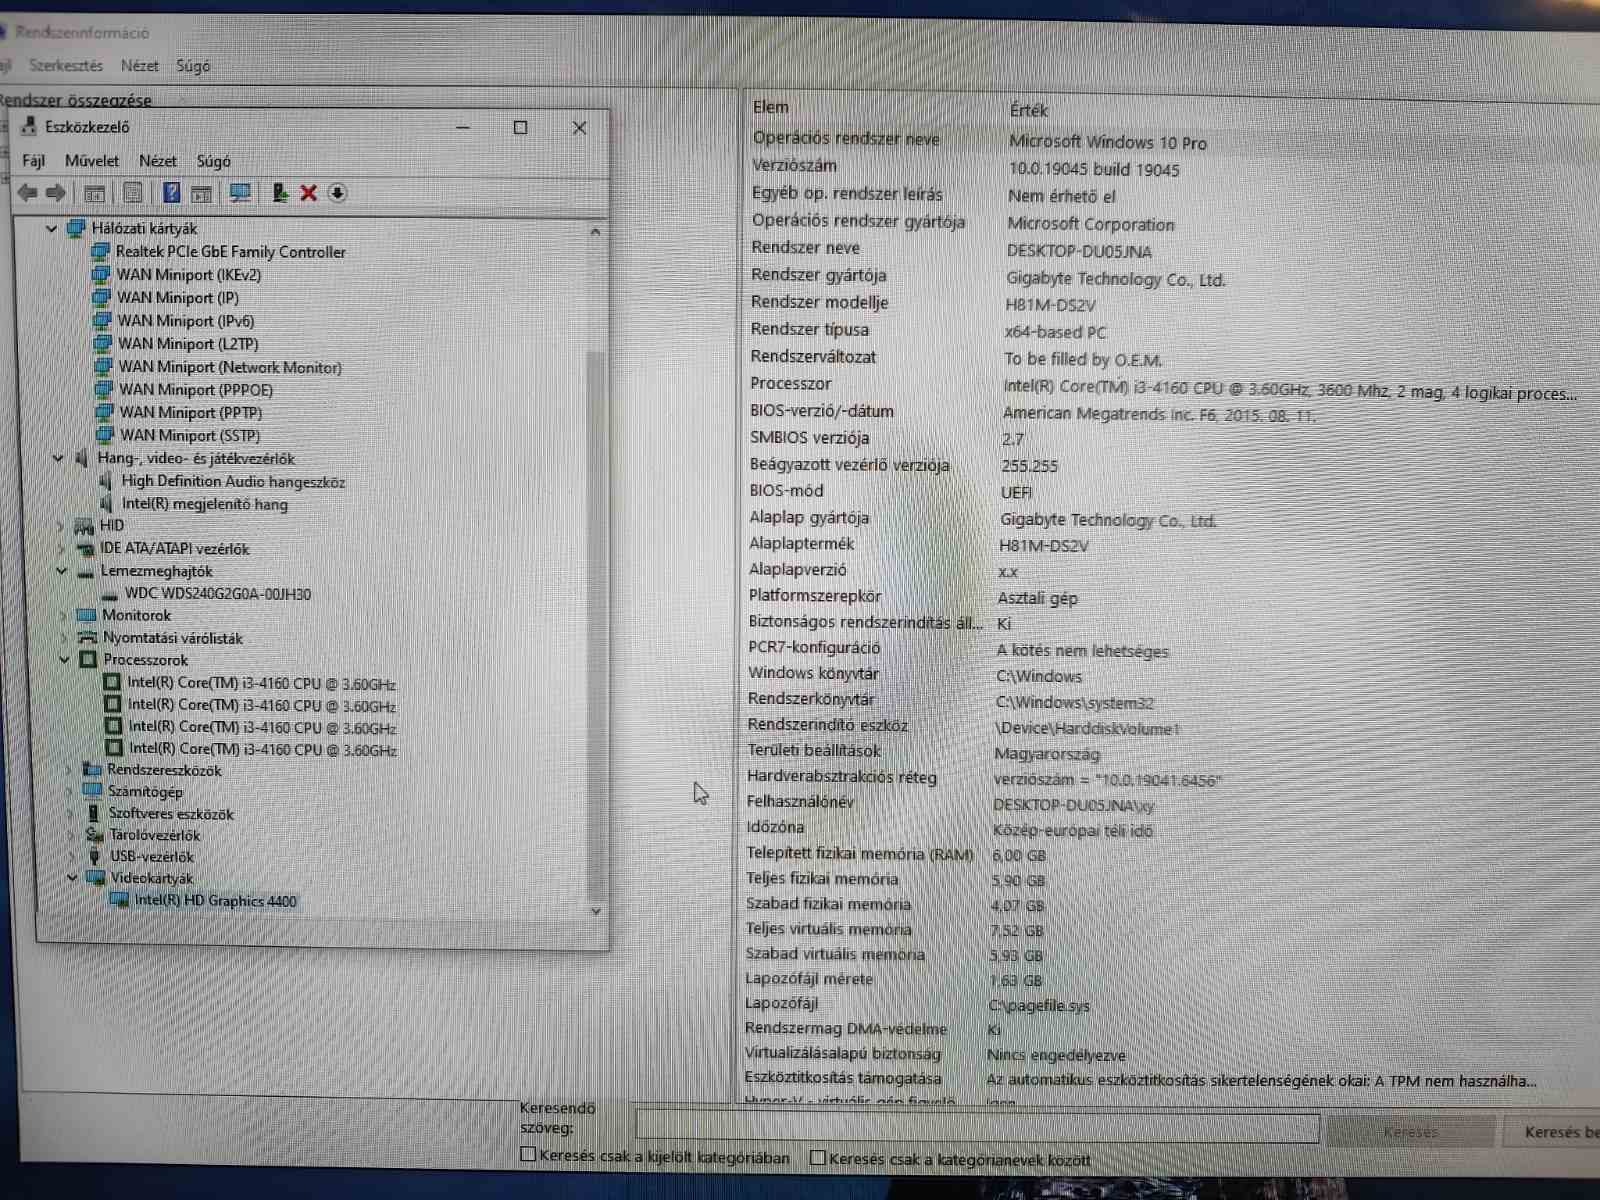1600x1200 pixels.
Task: Click the 'Rendszer modellje' H81M-DS2V value
Action: (1050, 305)
